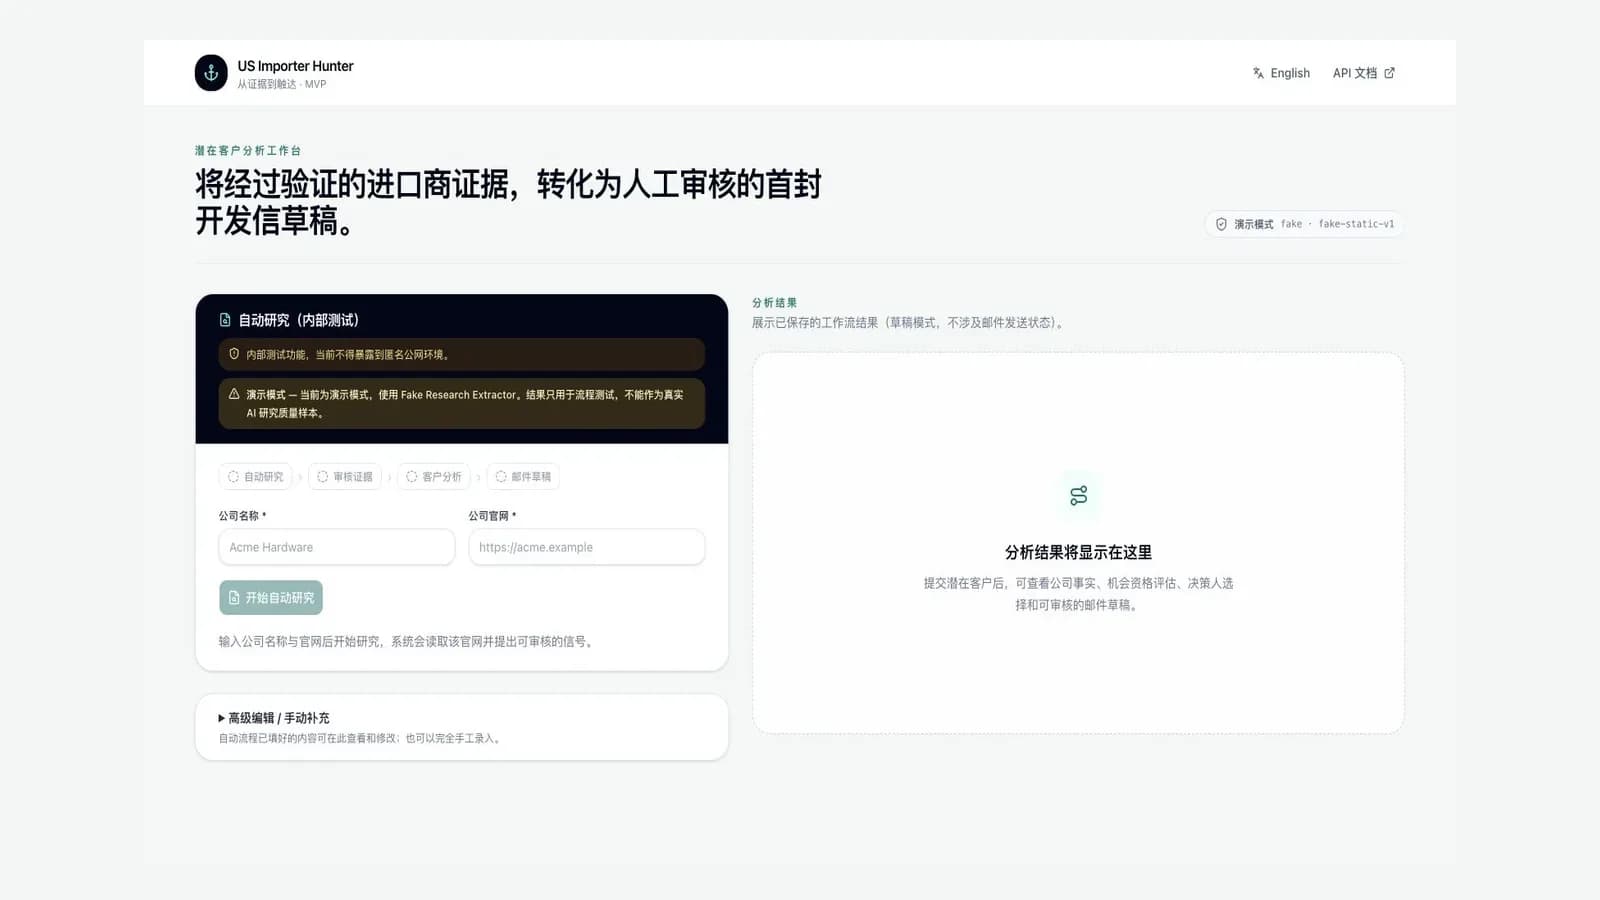Open the API 文档 link
The height and width of the screenshot is (900, 1600).
coord(1364,73)
